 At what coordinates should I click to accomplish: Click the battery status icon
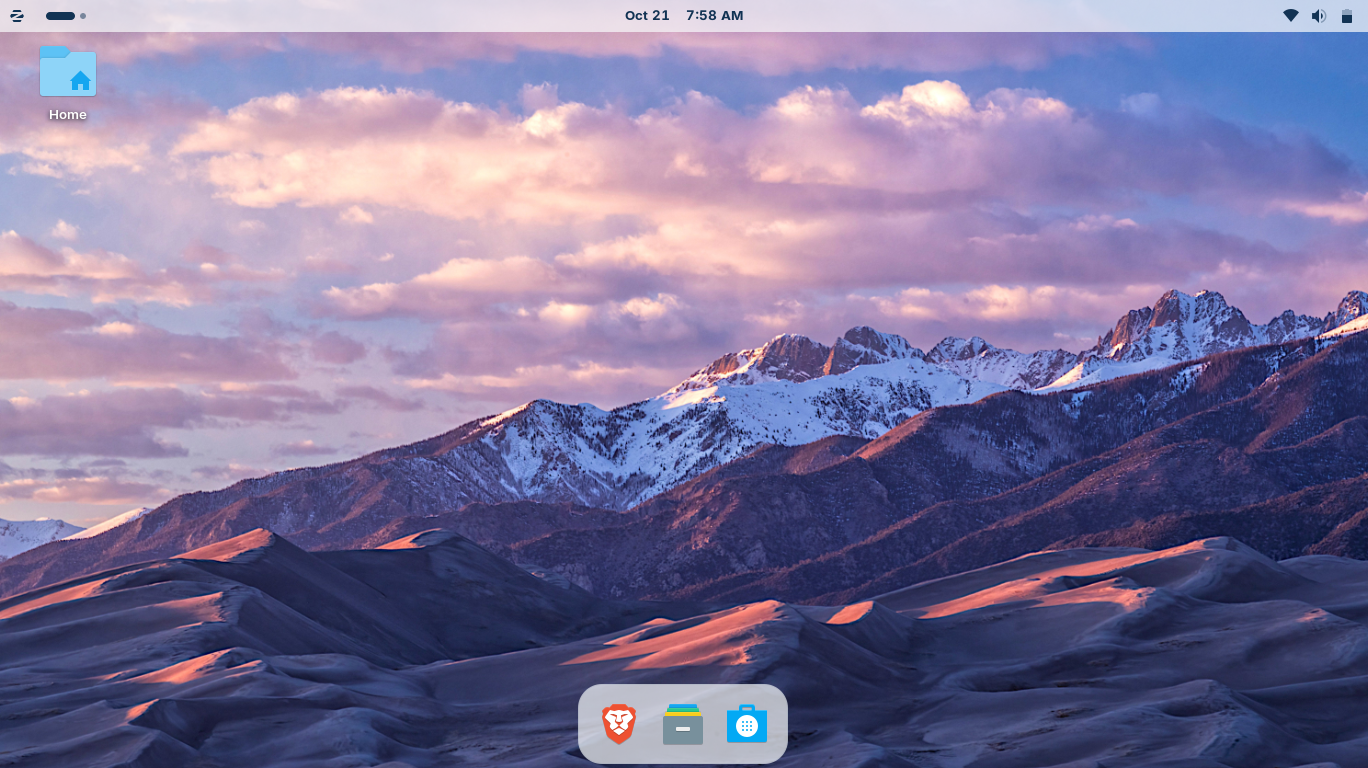tap(1347, 16)
